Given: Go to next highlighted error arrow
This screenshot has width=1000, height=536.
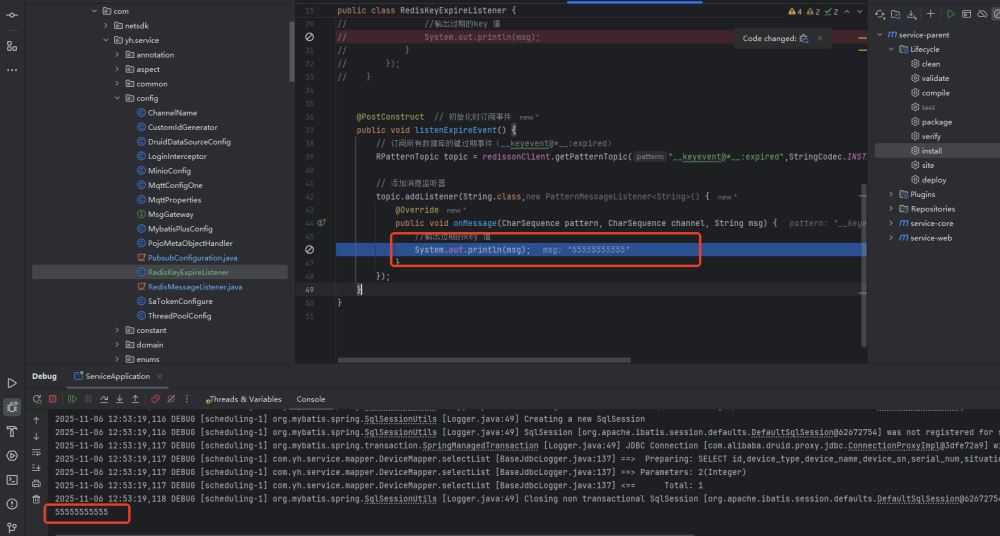Looking at the screenshot, I should point(859,11).
